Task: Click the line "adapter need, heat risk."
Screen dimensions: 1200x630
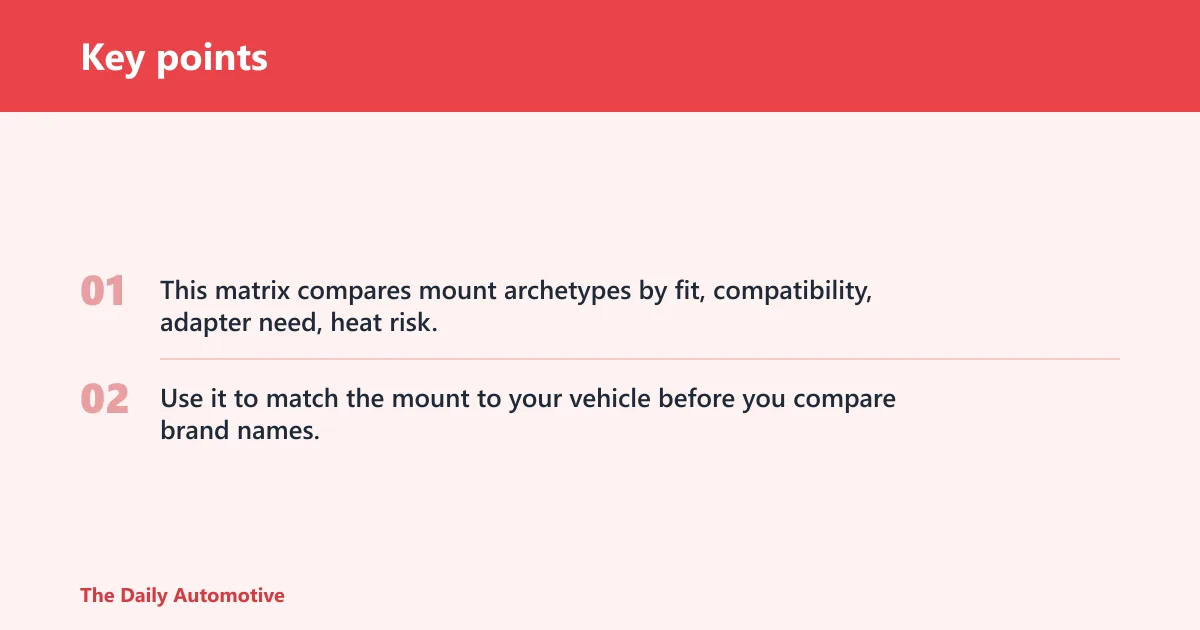Action: (x=299, y=324)
